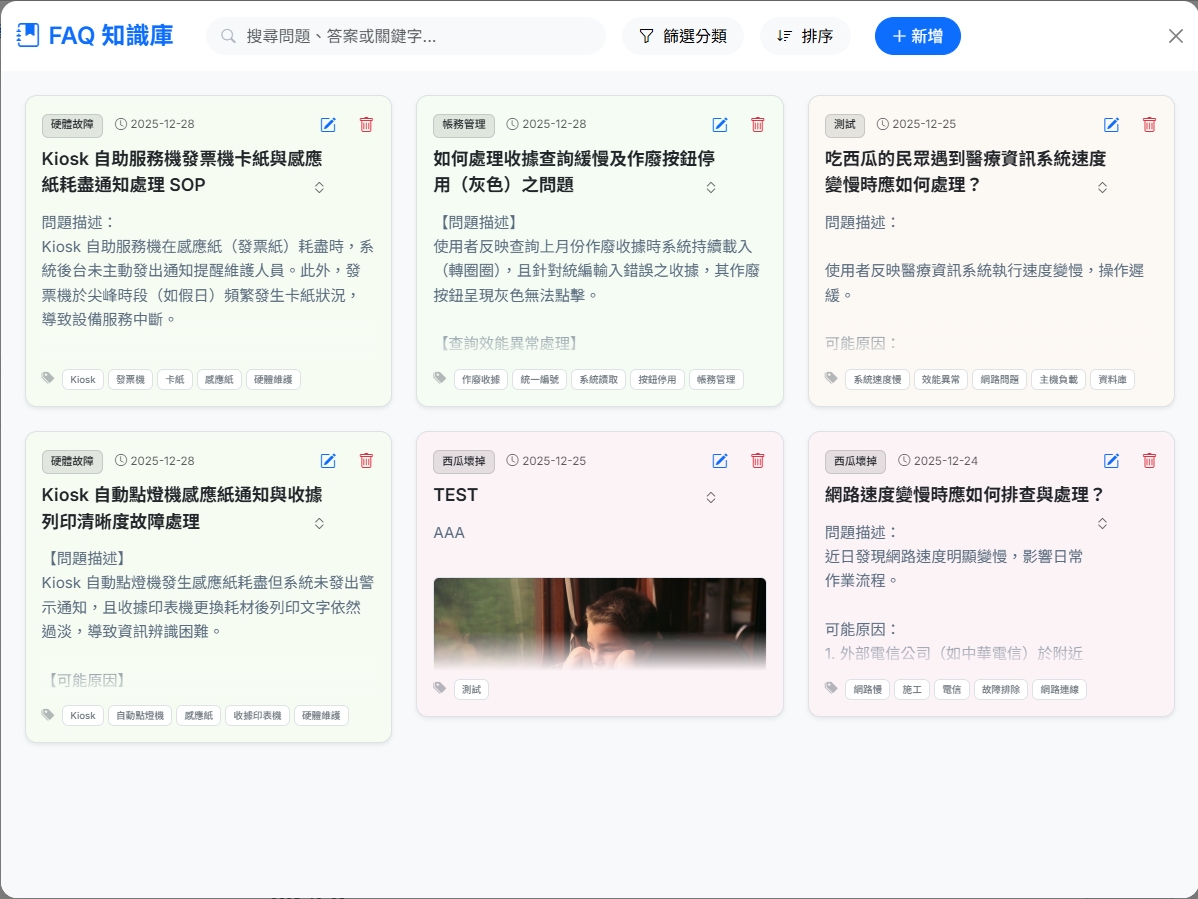This screenshot has height=899, width=1198.
Task: Edit the TEST FAQ entry
Action: pyautogui.click(x=720, y=460)
